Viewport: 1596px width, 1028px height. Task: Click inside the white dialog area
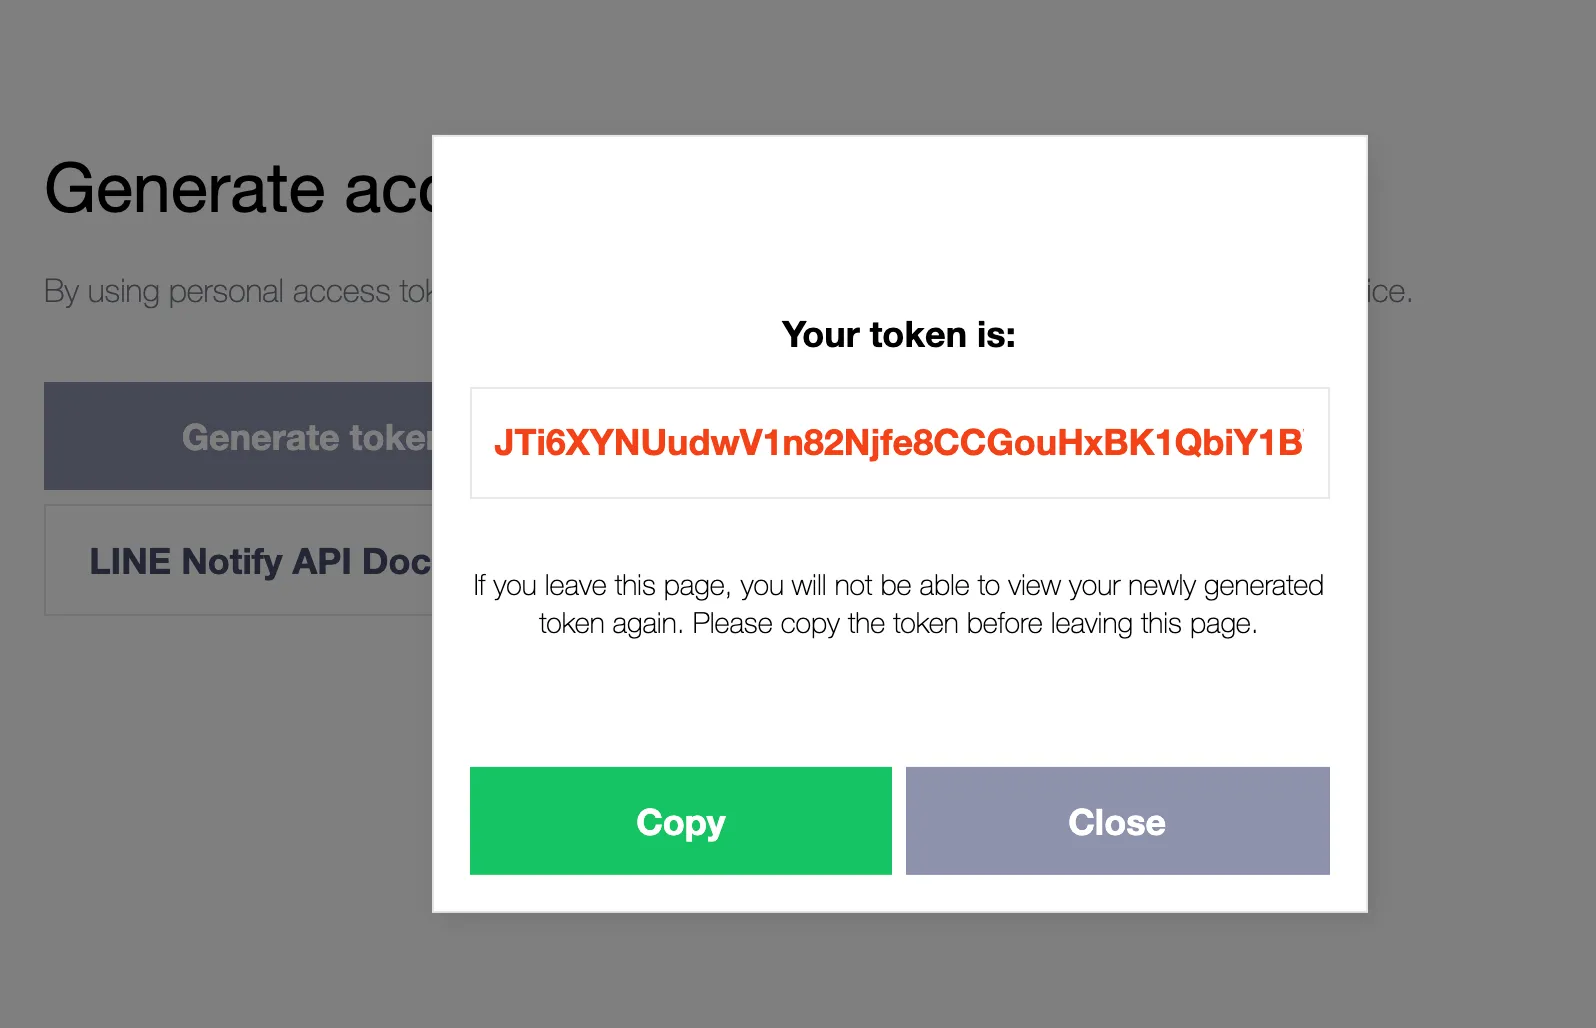click(x=898, y=700)
